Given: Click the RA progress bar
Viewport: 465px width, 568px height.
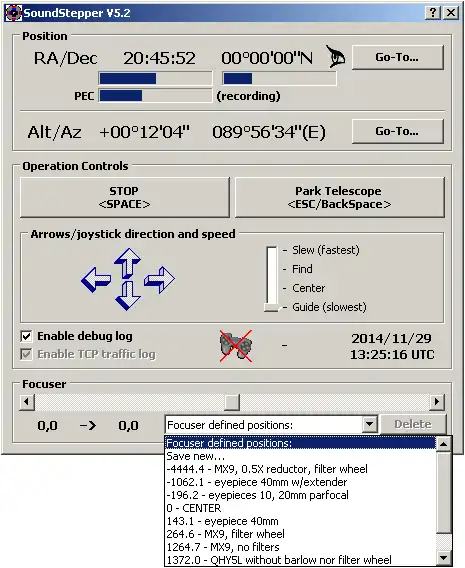Looking at the screenshot, I should 155,78.
